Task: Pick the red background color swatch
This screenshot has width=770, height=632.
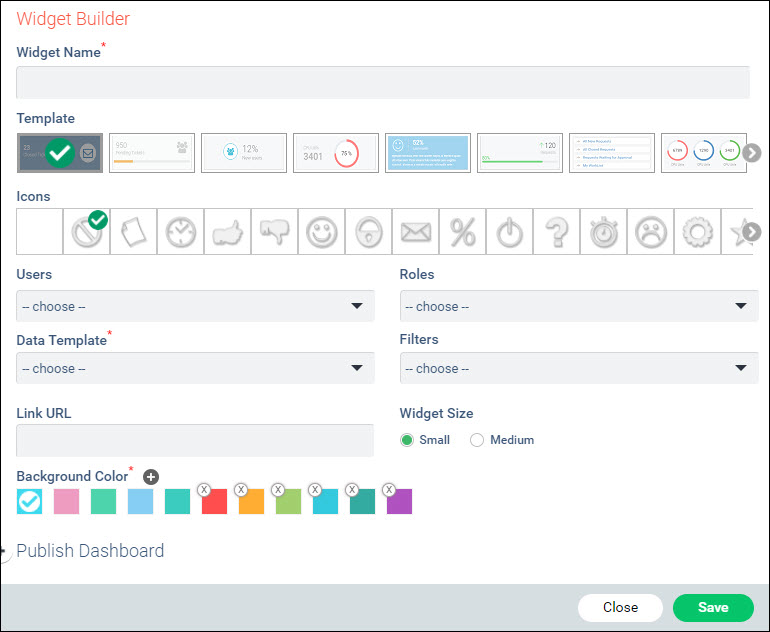Action: (215, 501)
